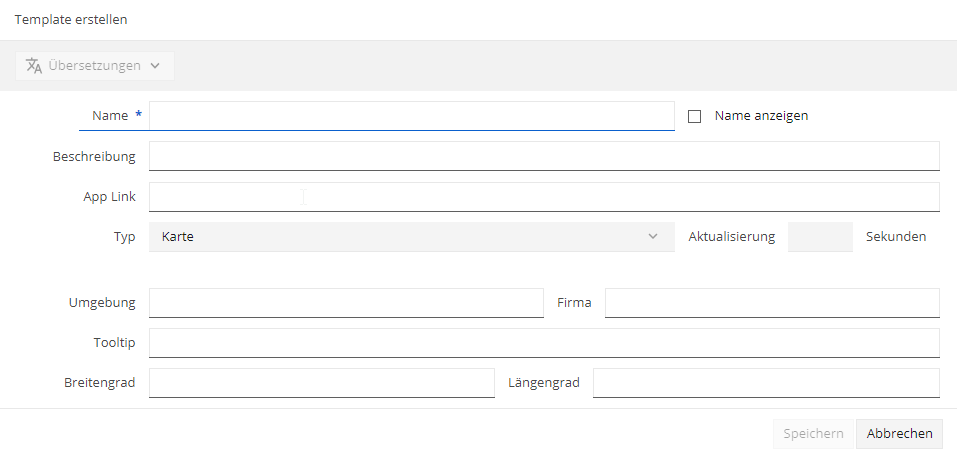Click the Aktualisierung seconds field
The width and height of the screenshot is (957, 456).
click(820, 237)
